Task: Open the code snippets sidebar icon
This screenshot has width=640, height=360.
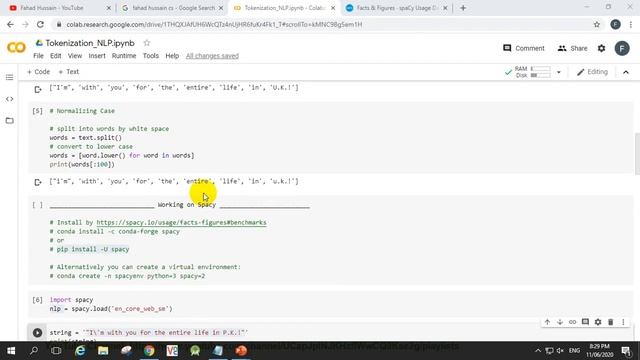Action: 9,99
